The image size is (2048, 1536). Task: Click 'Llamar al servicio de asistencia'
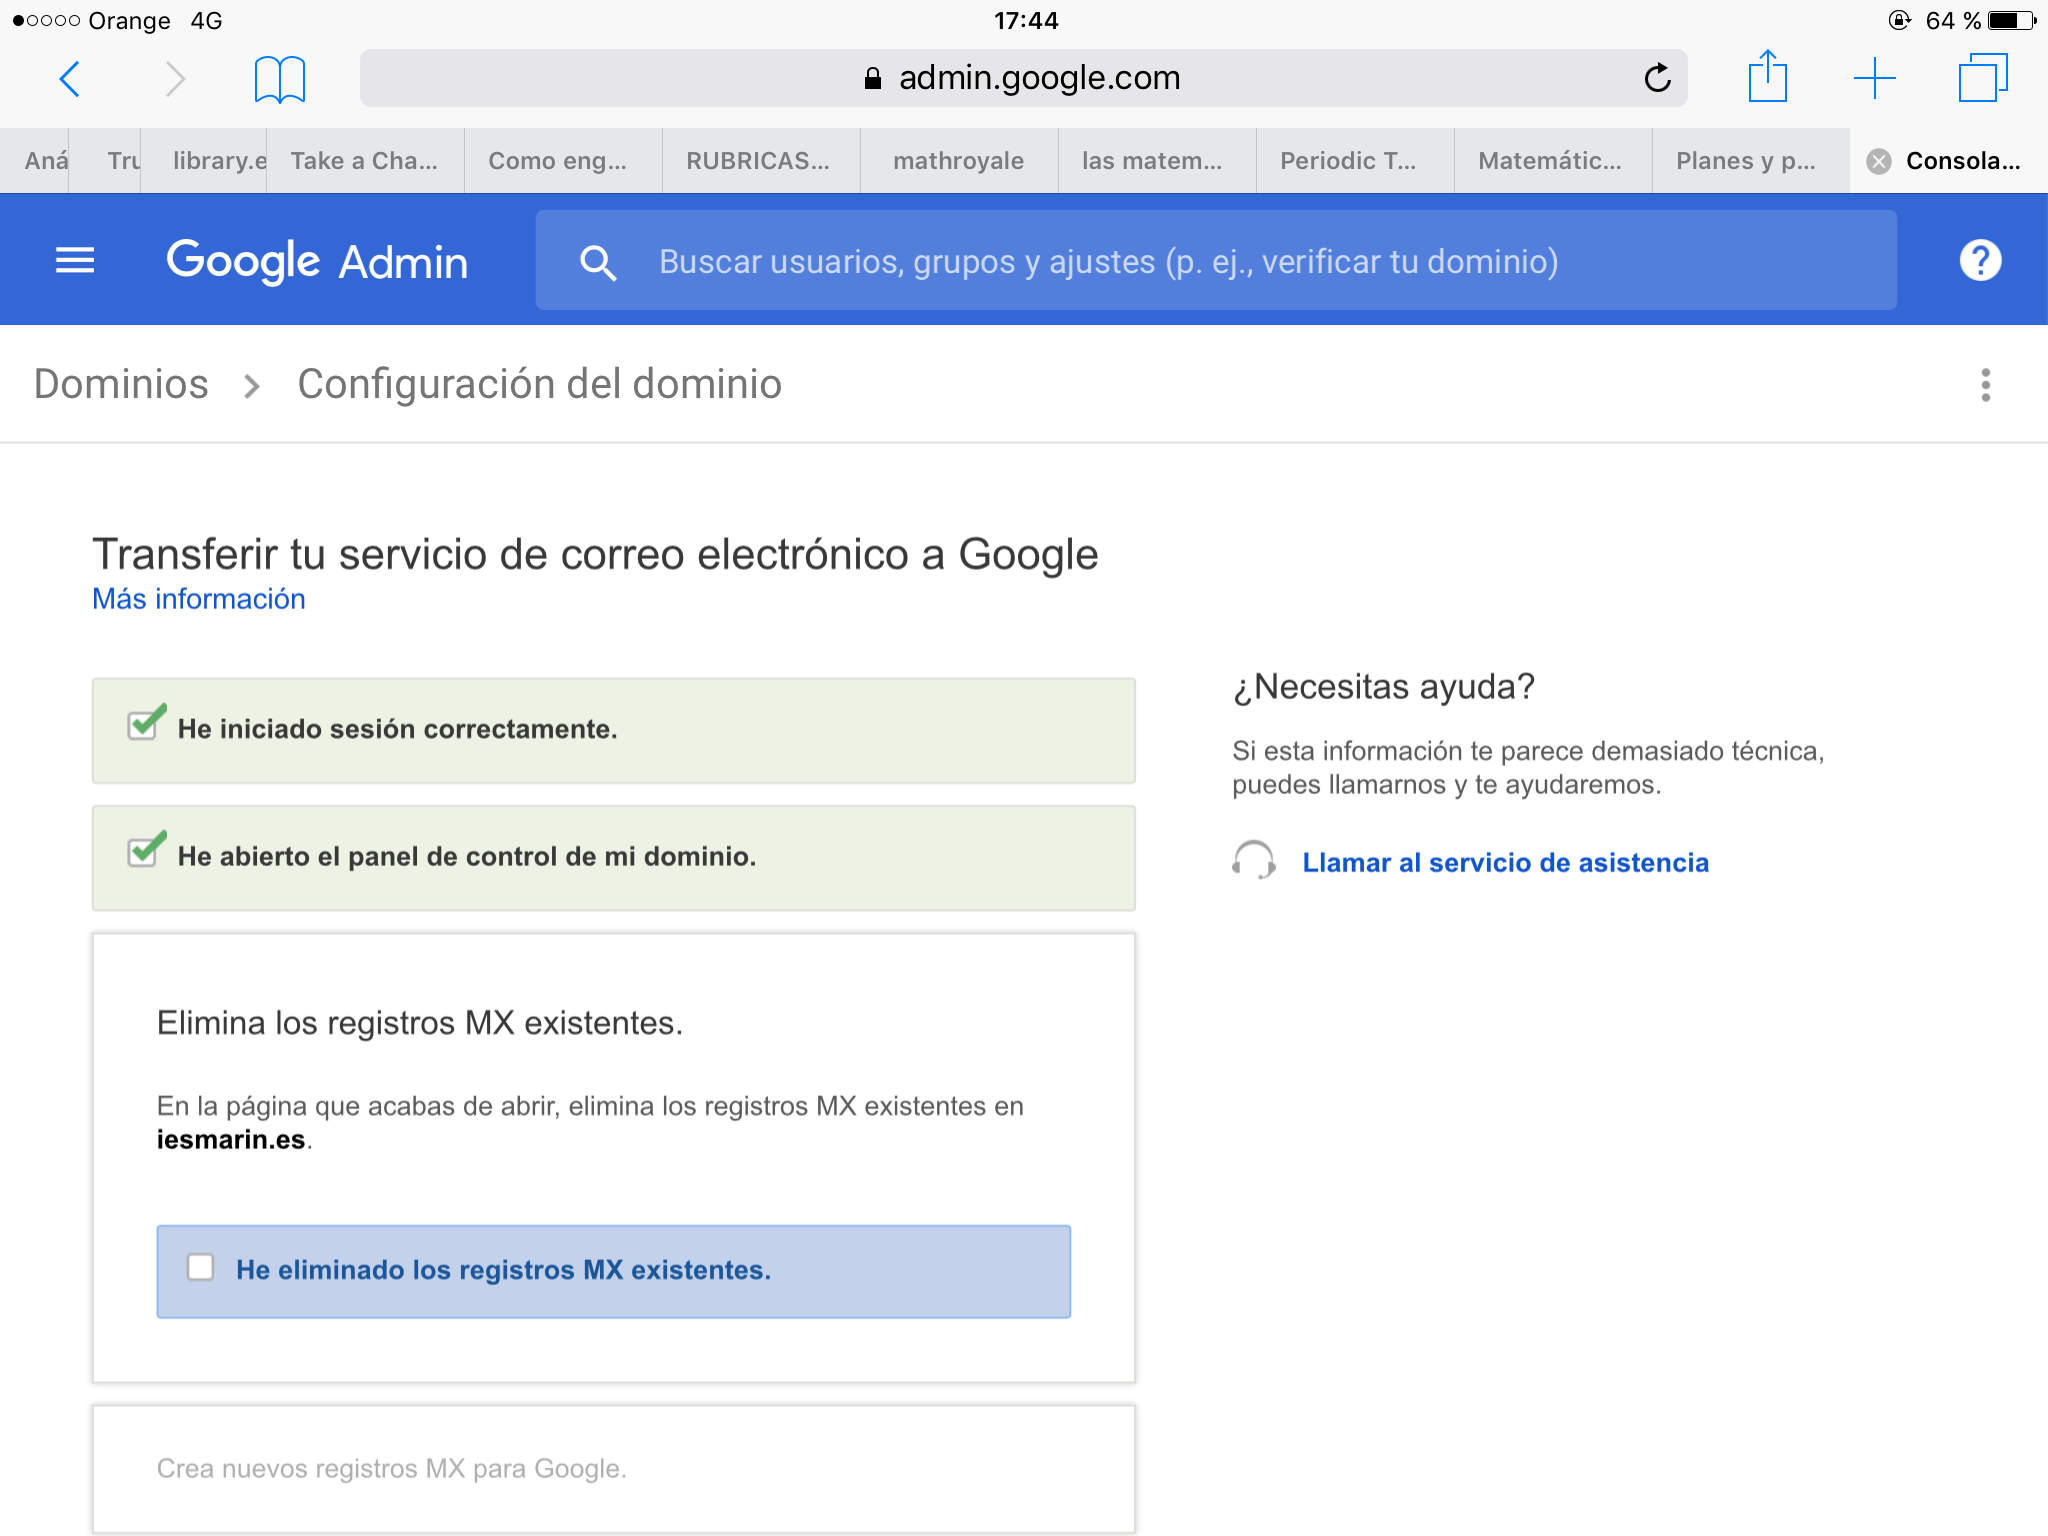pos(1504,862)
